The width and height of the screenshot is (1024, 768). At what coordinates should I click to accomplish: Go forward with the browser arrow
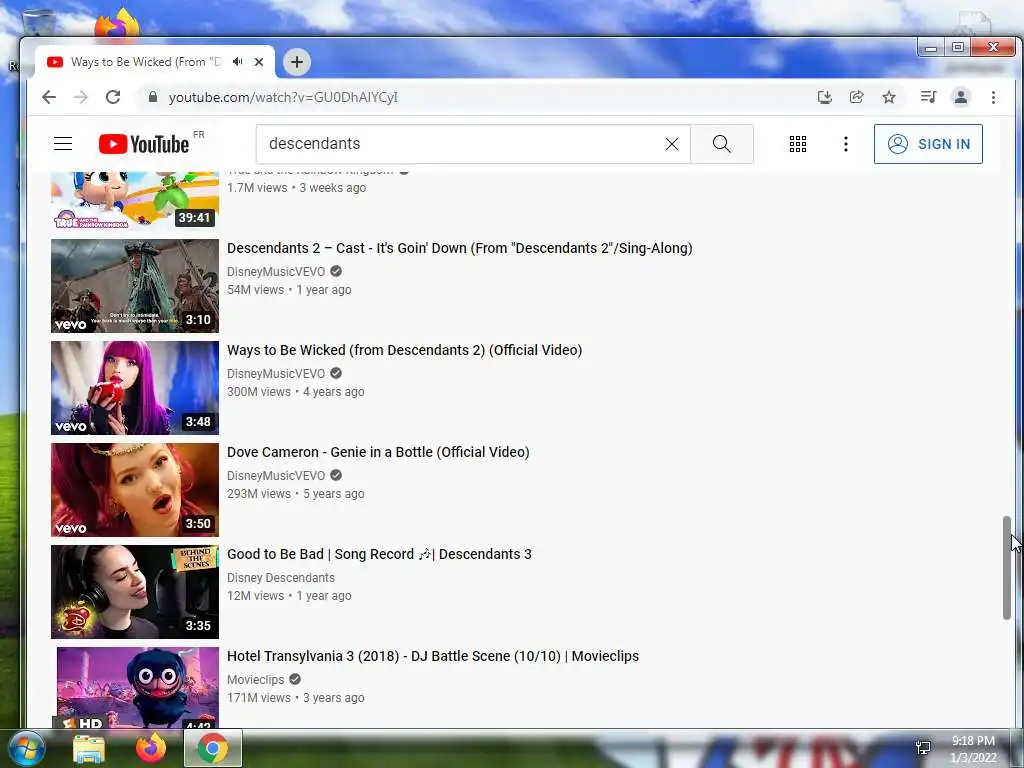tap(80, 97)
